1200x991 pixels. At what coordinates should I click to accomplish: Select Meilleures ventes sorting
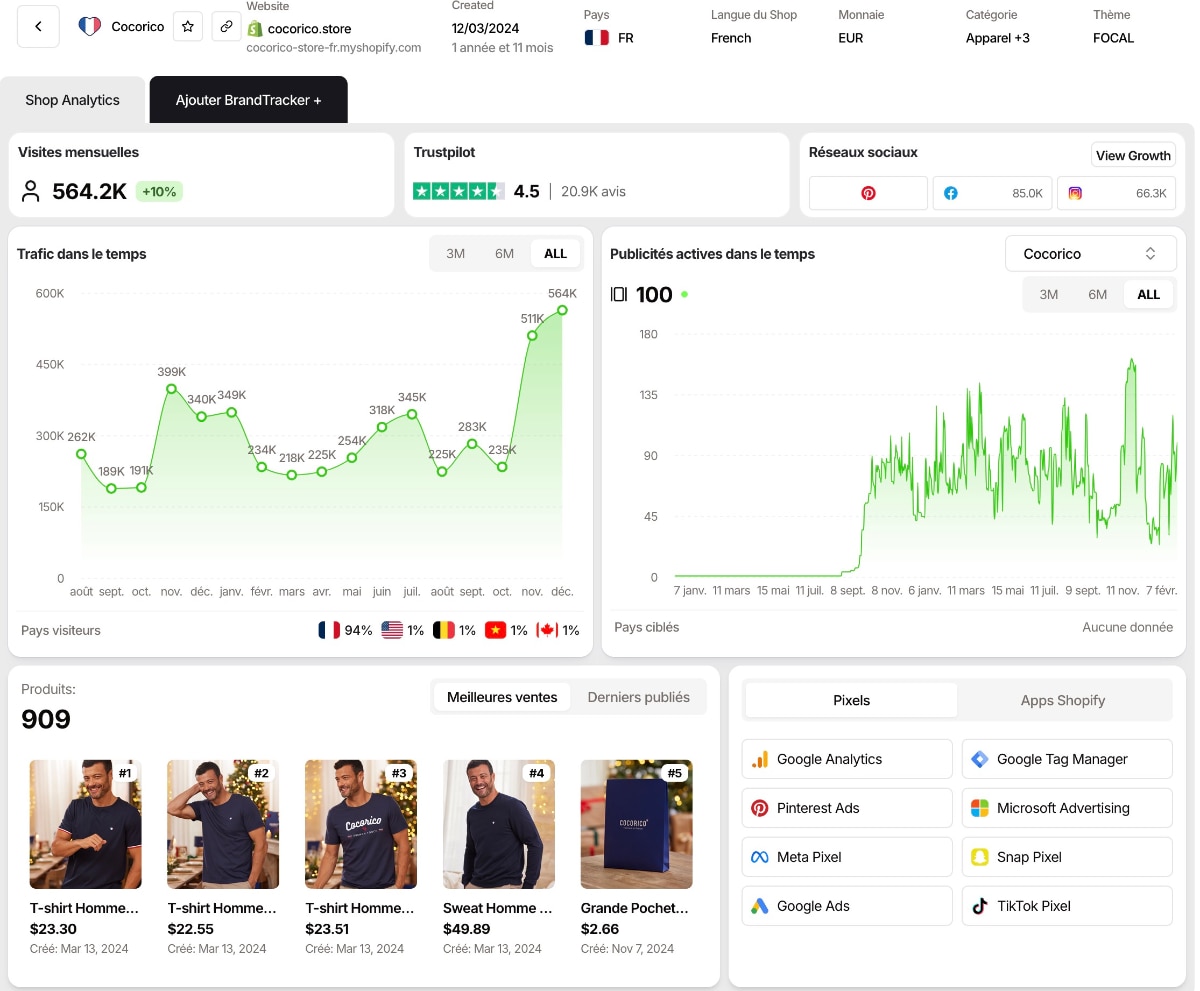501,697
